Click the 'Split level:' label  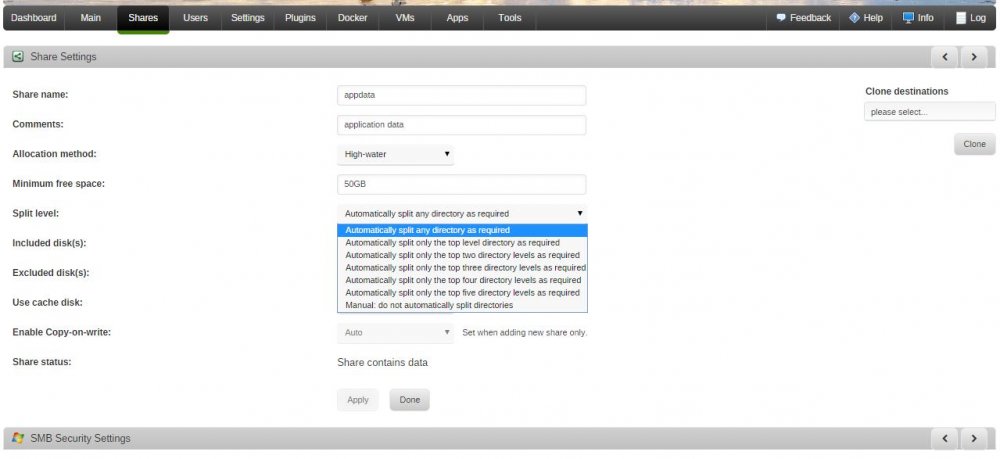click(36, 214)
